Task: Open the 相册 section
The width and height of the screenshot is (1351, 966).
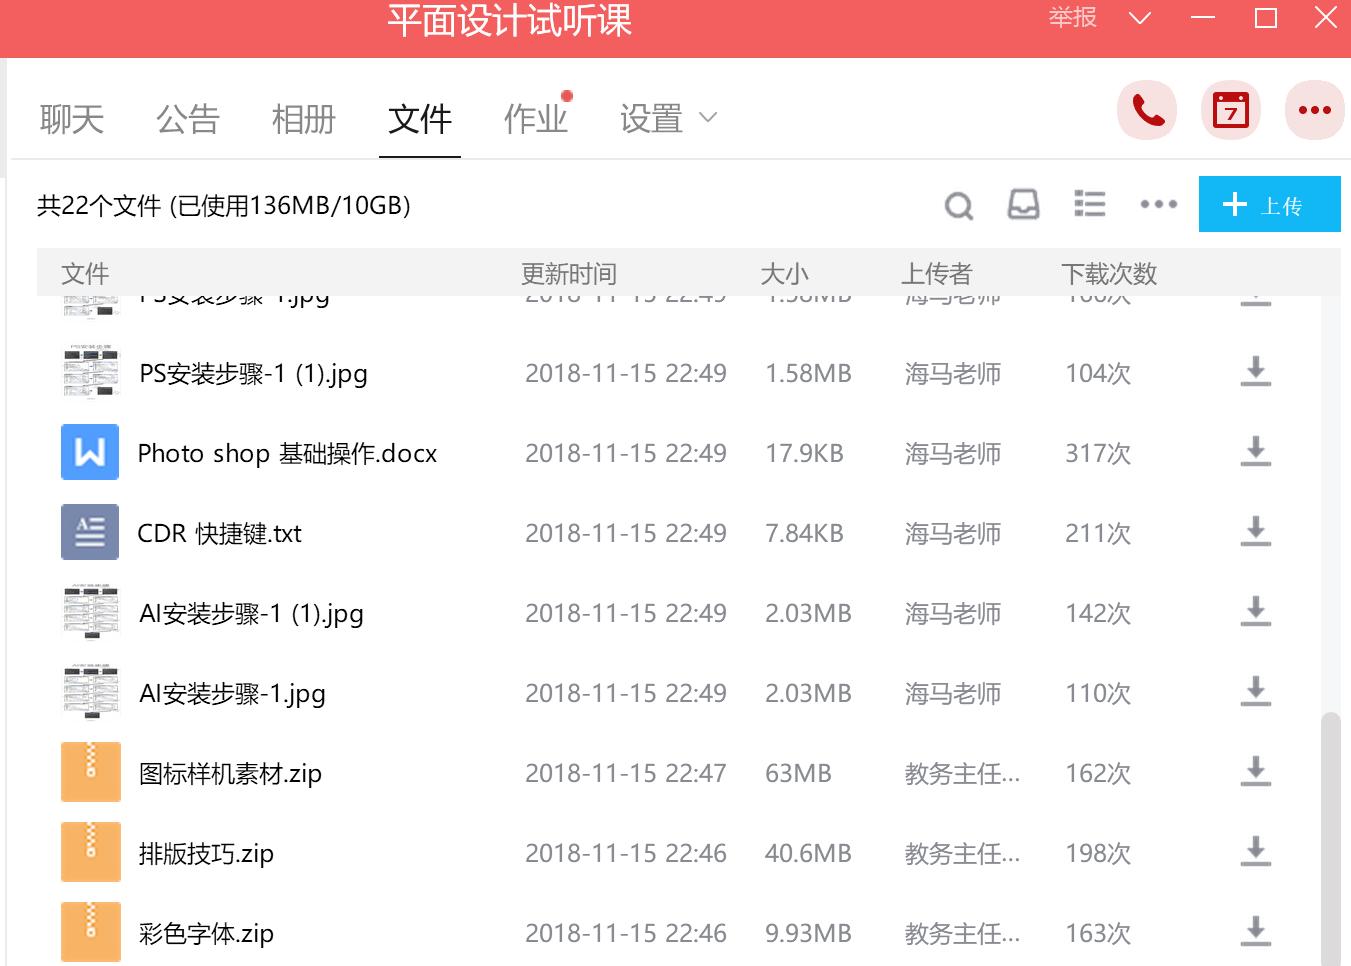Action: tap(302, 118)
